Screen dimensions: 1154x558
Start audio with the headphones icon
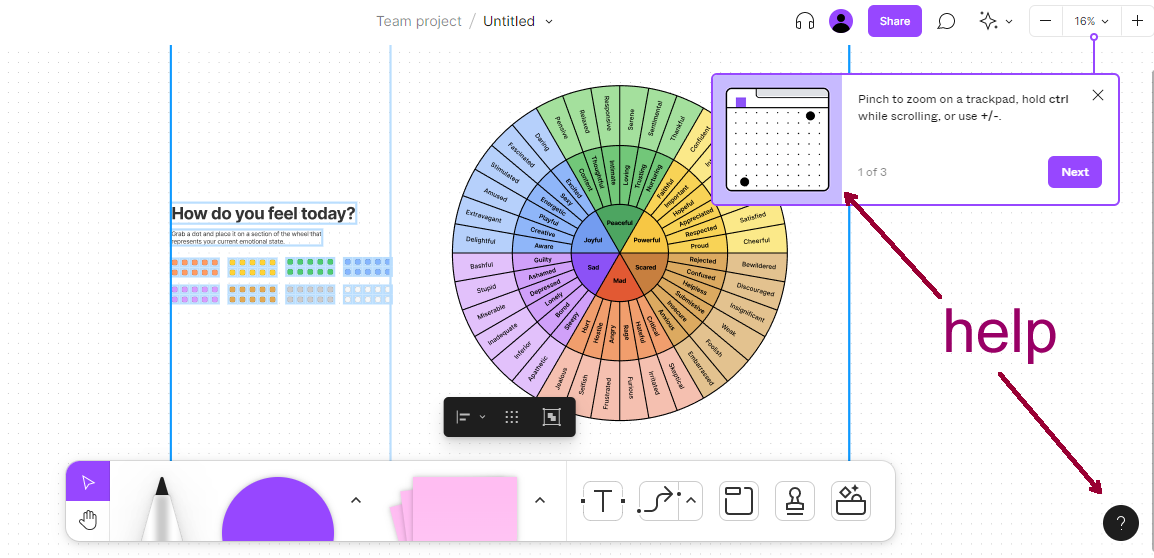805,21
